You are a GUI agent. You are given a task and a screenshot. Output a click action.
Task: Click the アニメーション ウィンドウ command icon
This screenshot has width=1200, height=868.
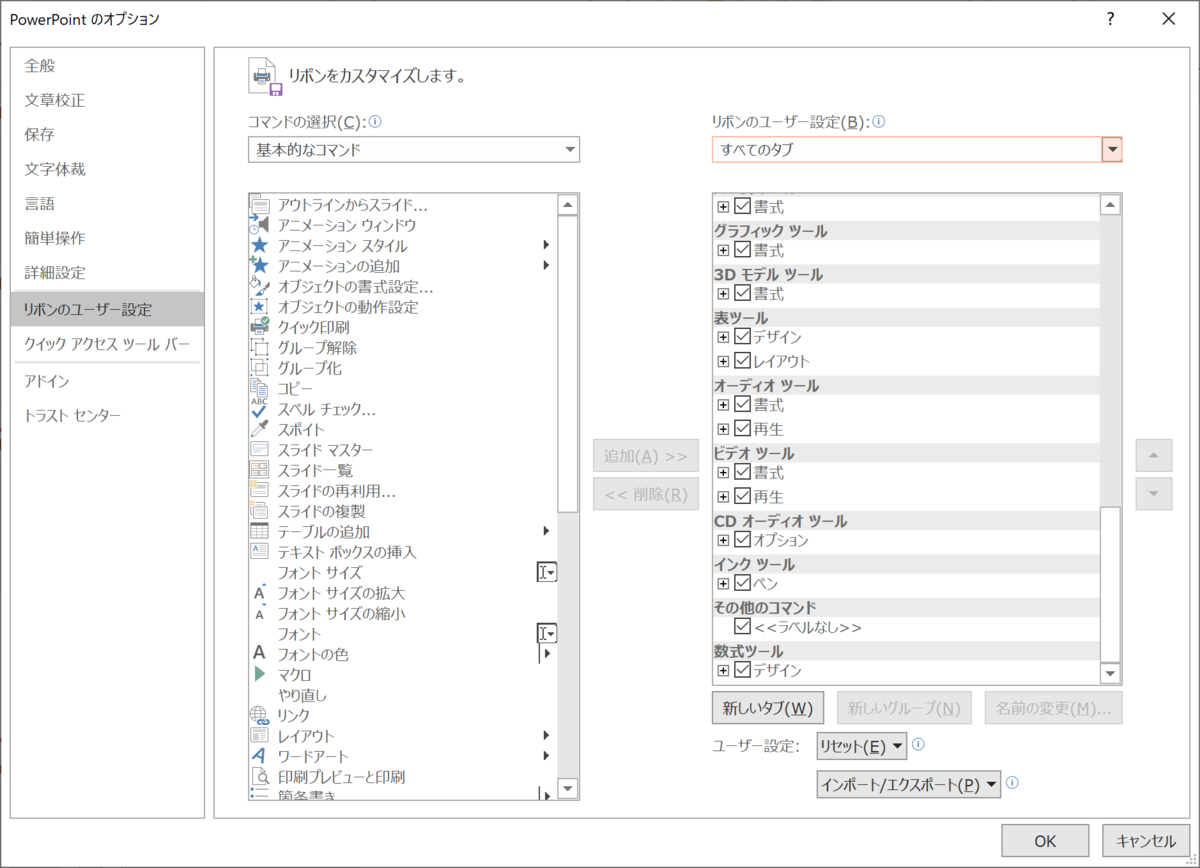(259, 224)
